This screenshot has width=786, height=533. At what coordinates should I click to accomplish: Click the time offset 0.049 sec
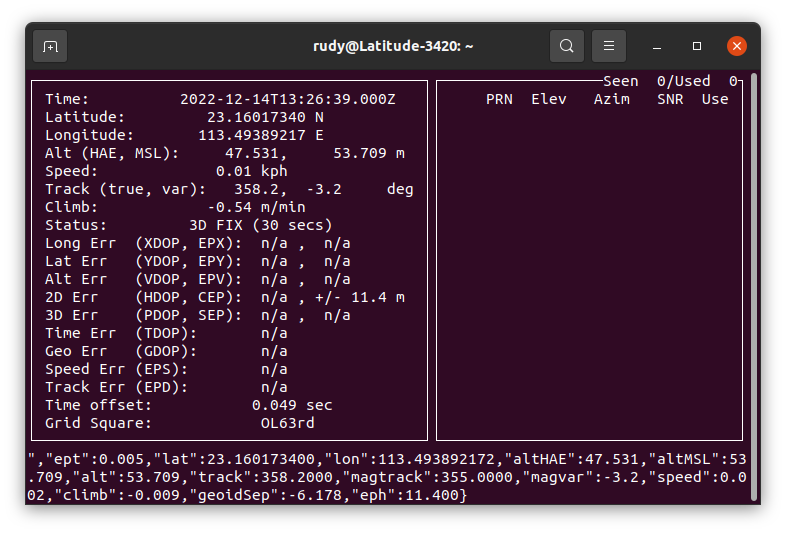[x=292, y=406]
